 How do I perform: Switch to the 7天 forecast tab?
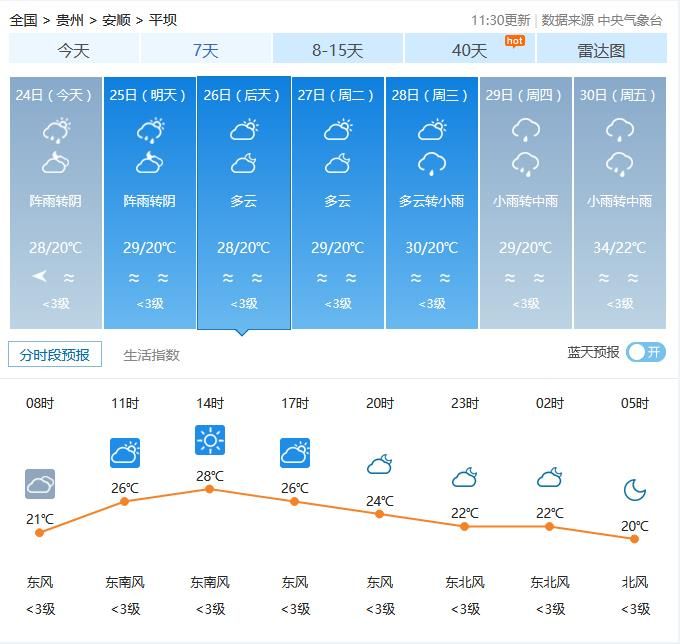point(206,50)
